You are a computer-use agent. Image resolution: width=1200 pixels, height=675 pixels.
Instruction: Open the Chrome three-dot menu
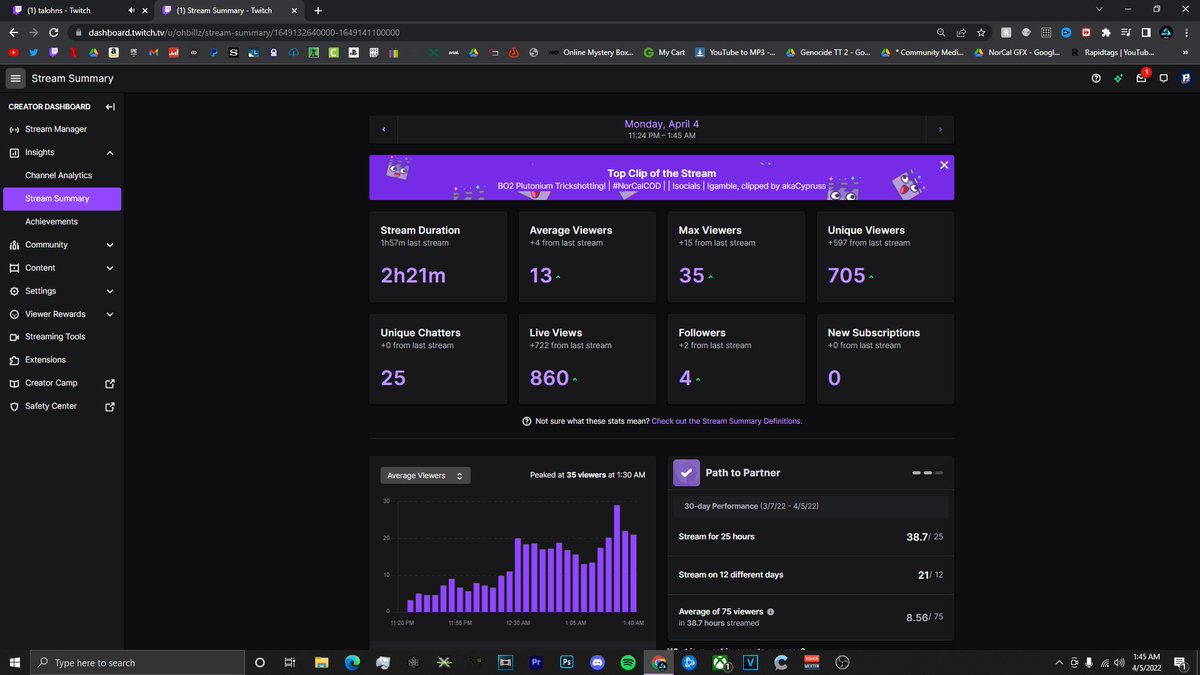1186,32
